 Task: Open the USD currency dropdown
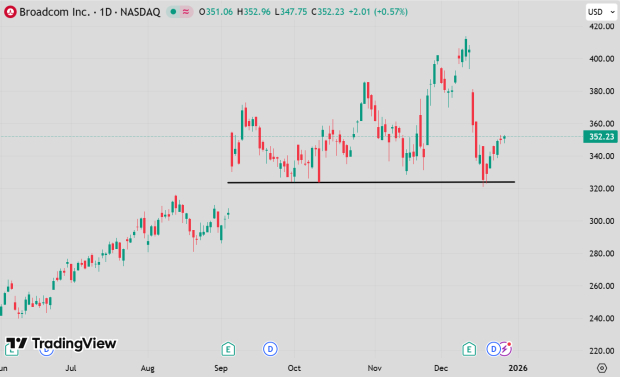coord(601,12)
